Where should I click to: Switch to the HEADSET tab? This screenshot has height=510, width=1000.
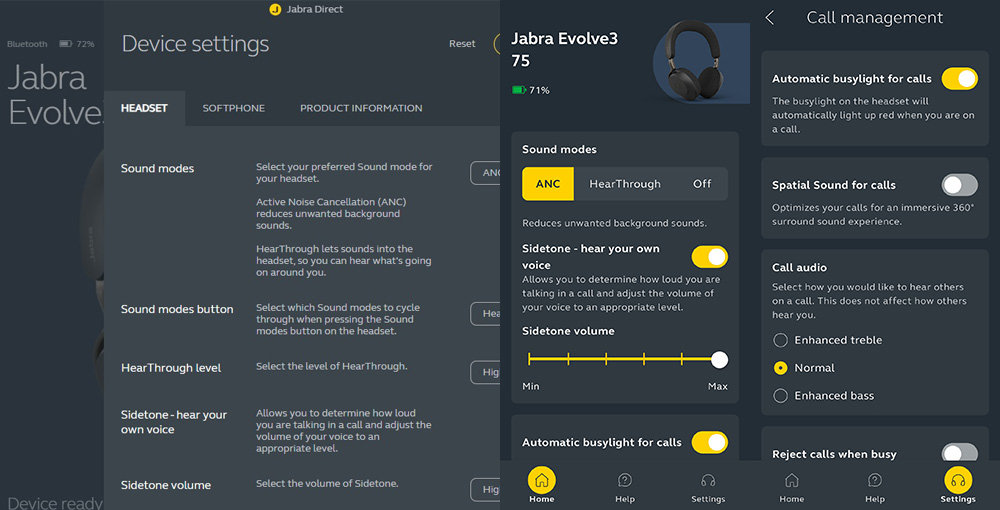point(144,108)
